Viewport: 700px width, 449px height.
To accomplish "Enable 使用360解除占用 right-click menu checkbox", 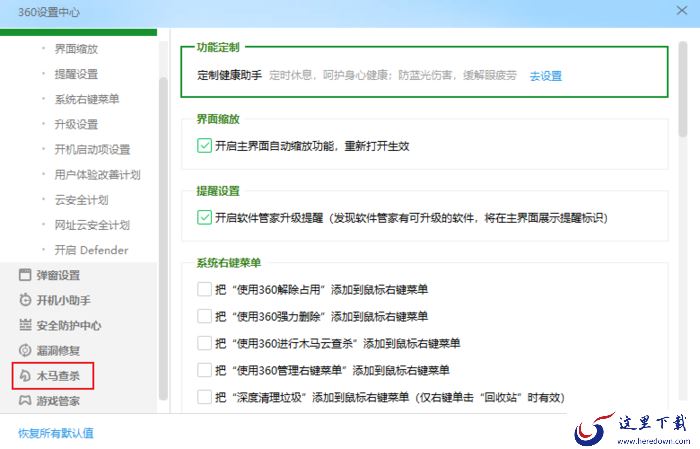I will tap(204, 289).
